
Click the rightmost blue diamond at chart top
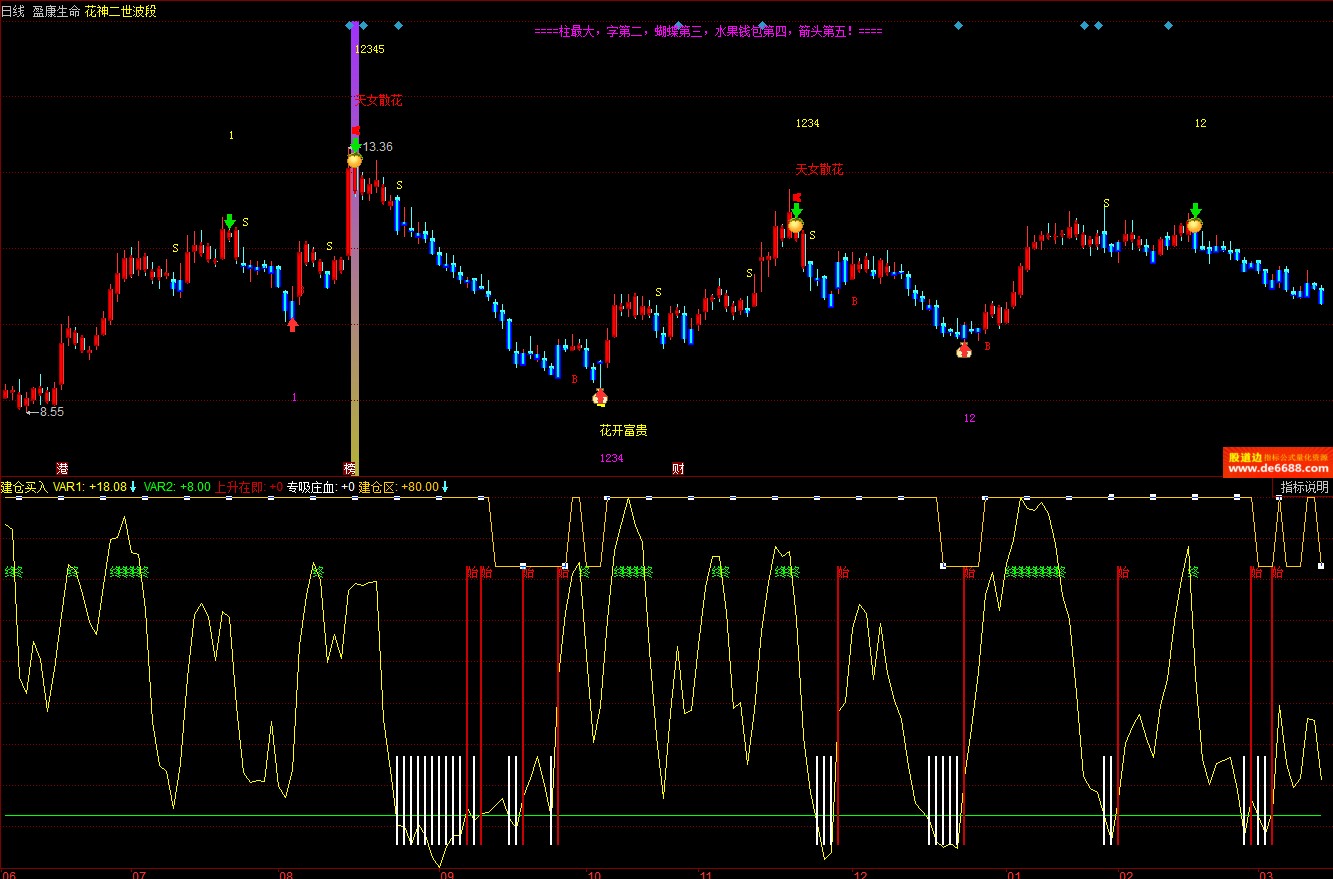coord(1168,25)
